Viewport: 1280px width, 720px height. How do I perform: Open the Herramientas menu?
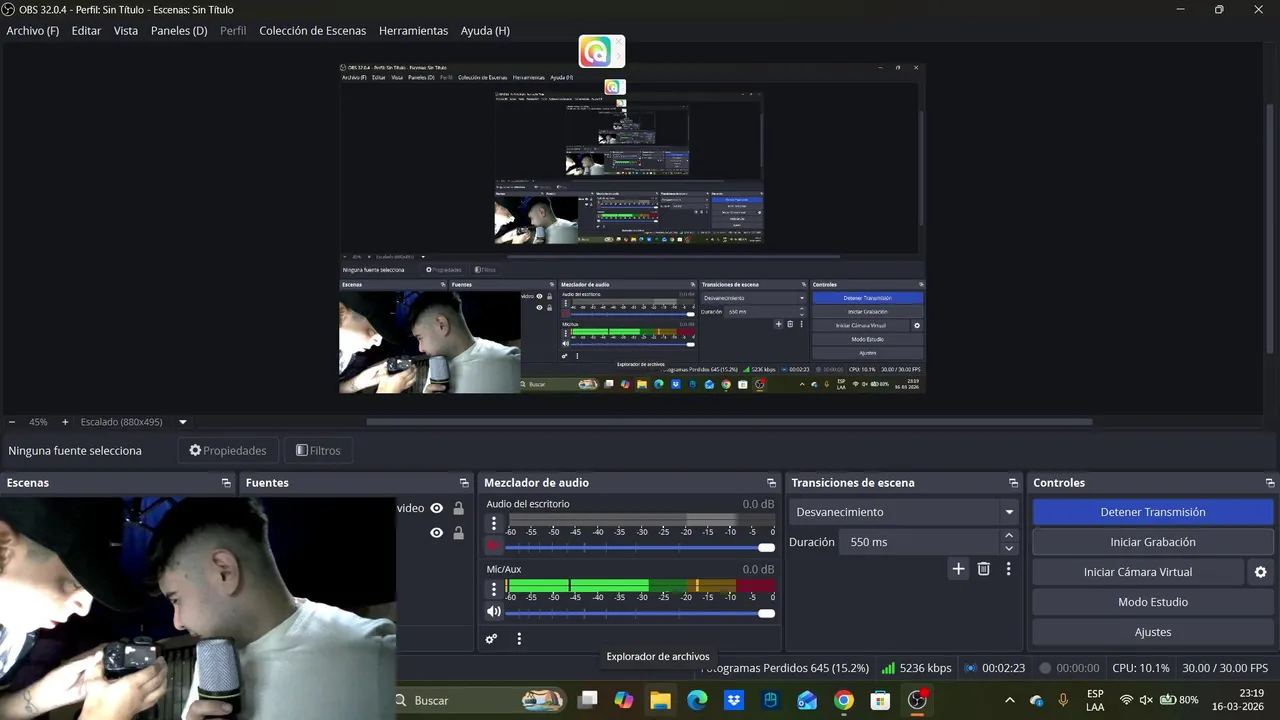[x=413, y=31]
